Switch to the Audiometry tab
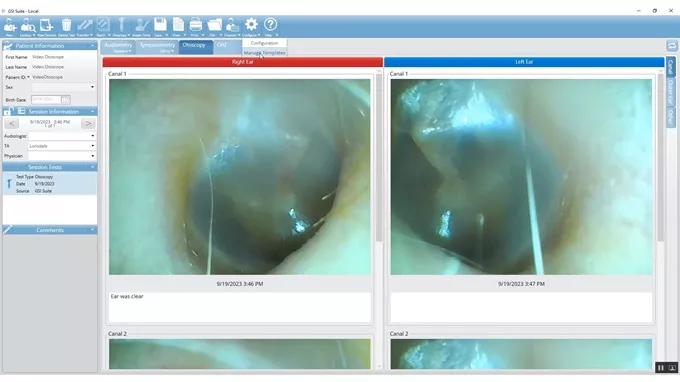This screenshot has width=680, height=382. pos(118,47)
